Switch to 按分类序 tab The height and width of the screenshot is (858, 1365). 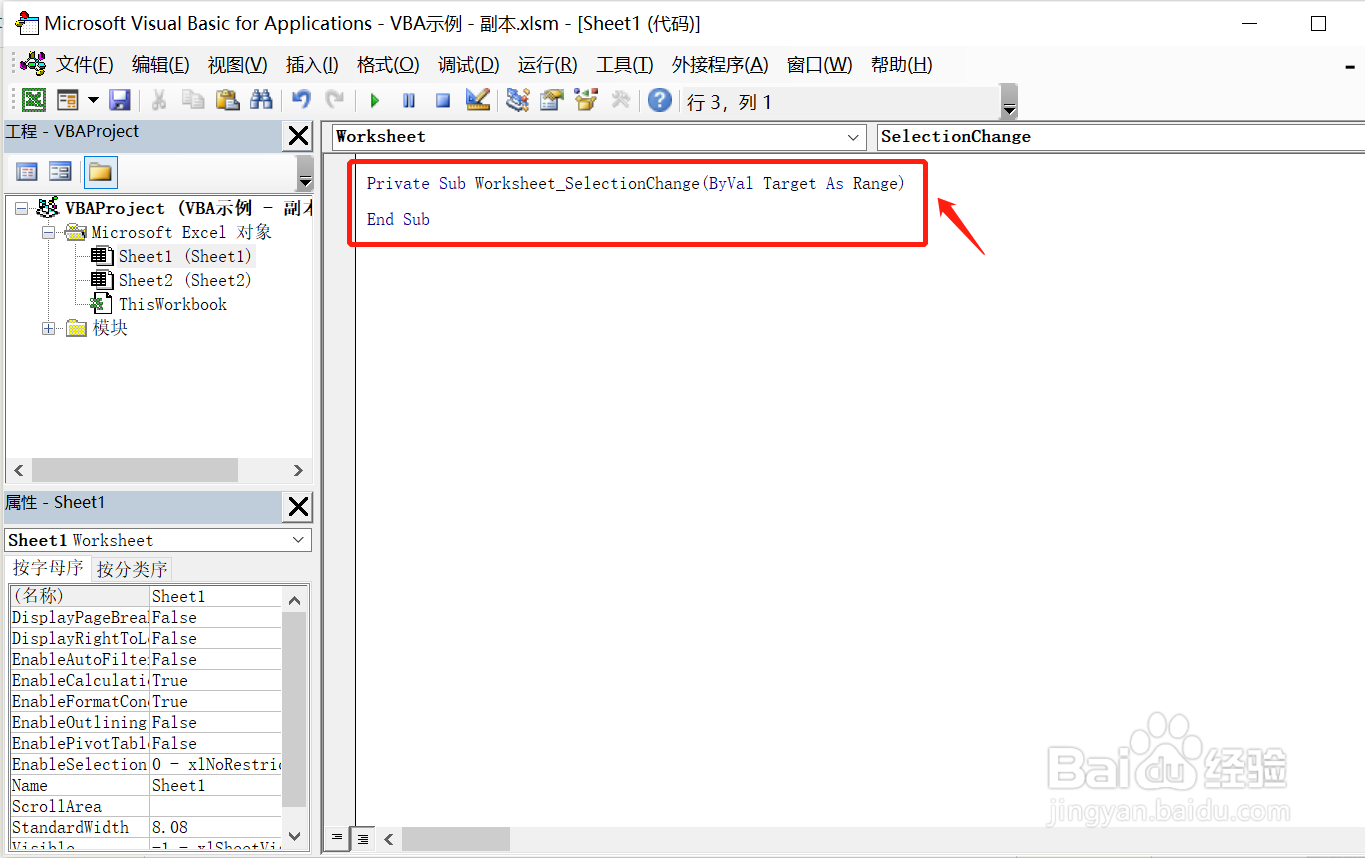tap(132, 569)
